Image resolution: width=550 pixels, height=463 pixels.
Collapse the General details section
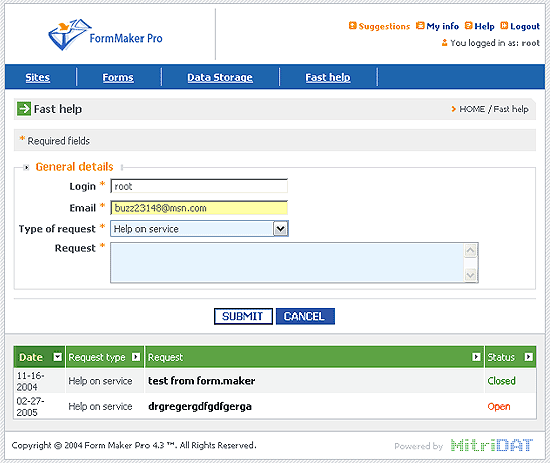point(26,167)
